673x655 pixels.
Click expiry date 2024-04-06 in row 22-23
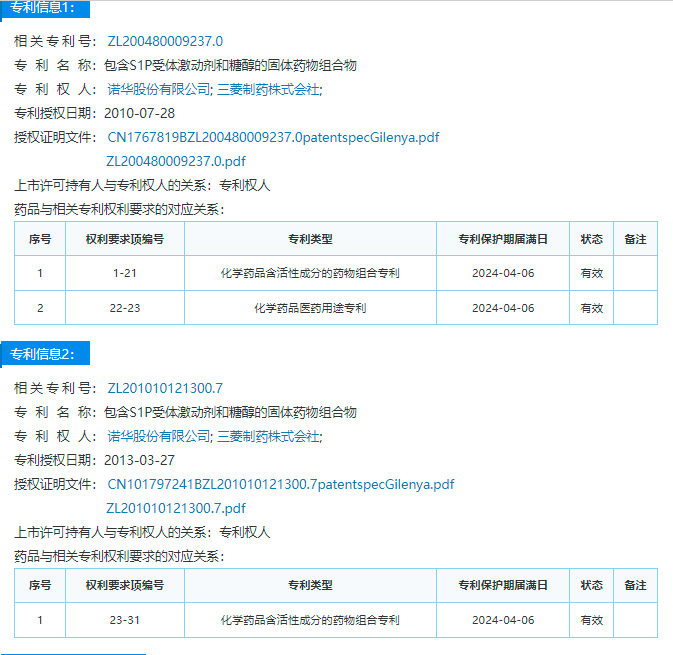(x=503, y=308)
